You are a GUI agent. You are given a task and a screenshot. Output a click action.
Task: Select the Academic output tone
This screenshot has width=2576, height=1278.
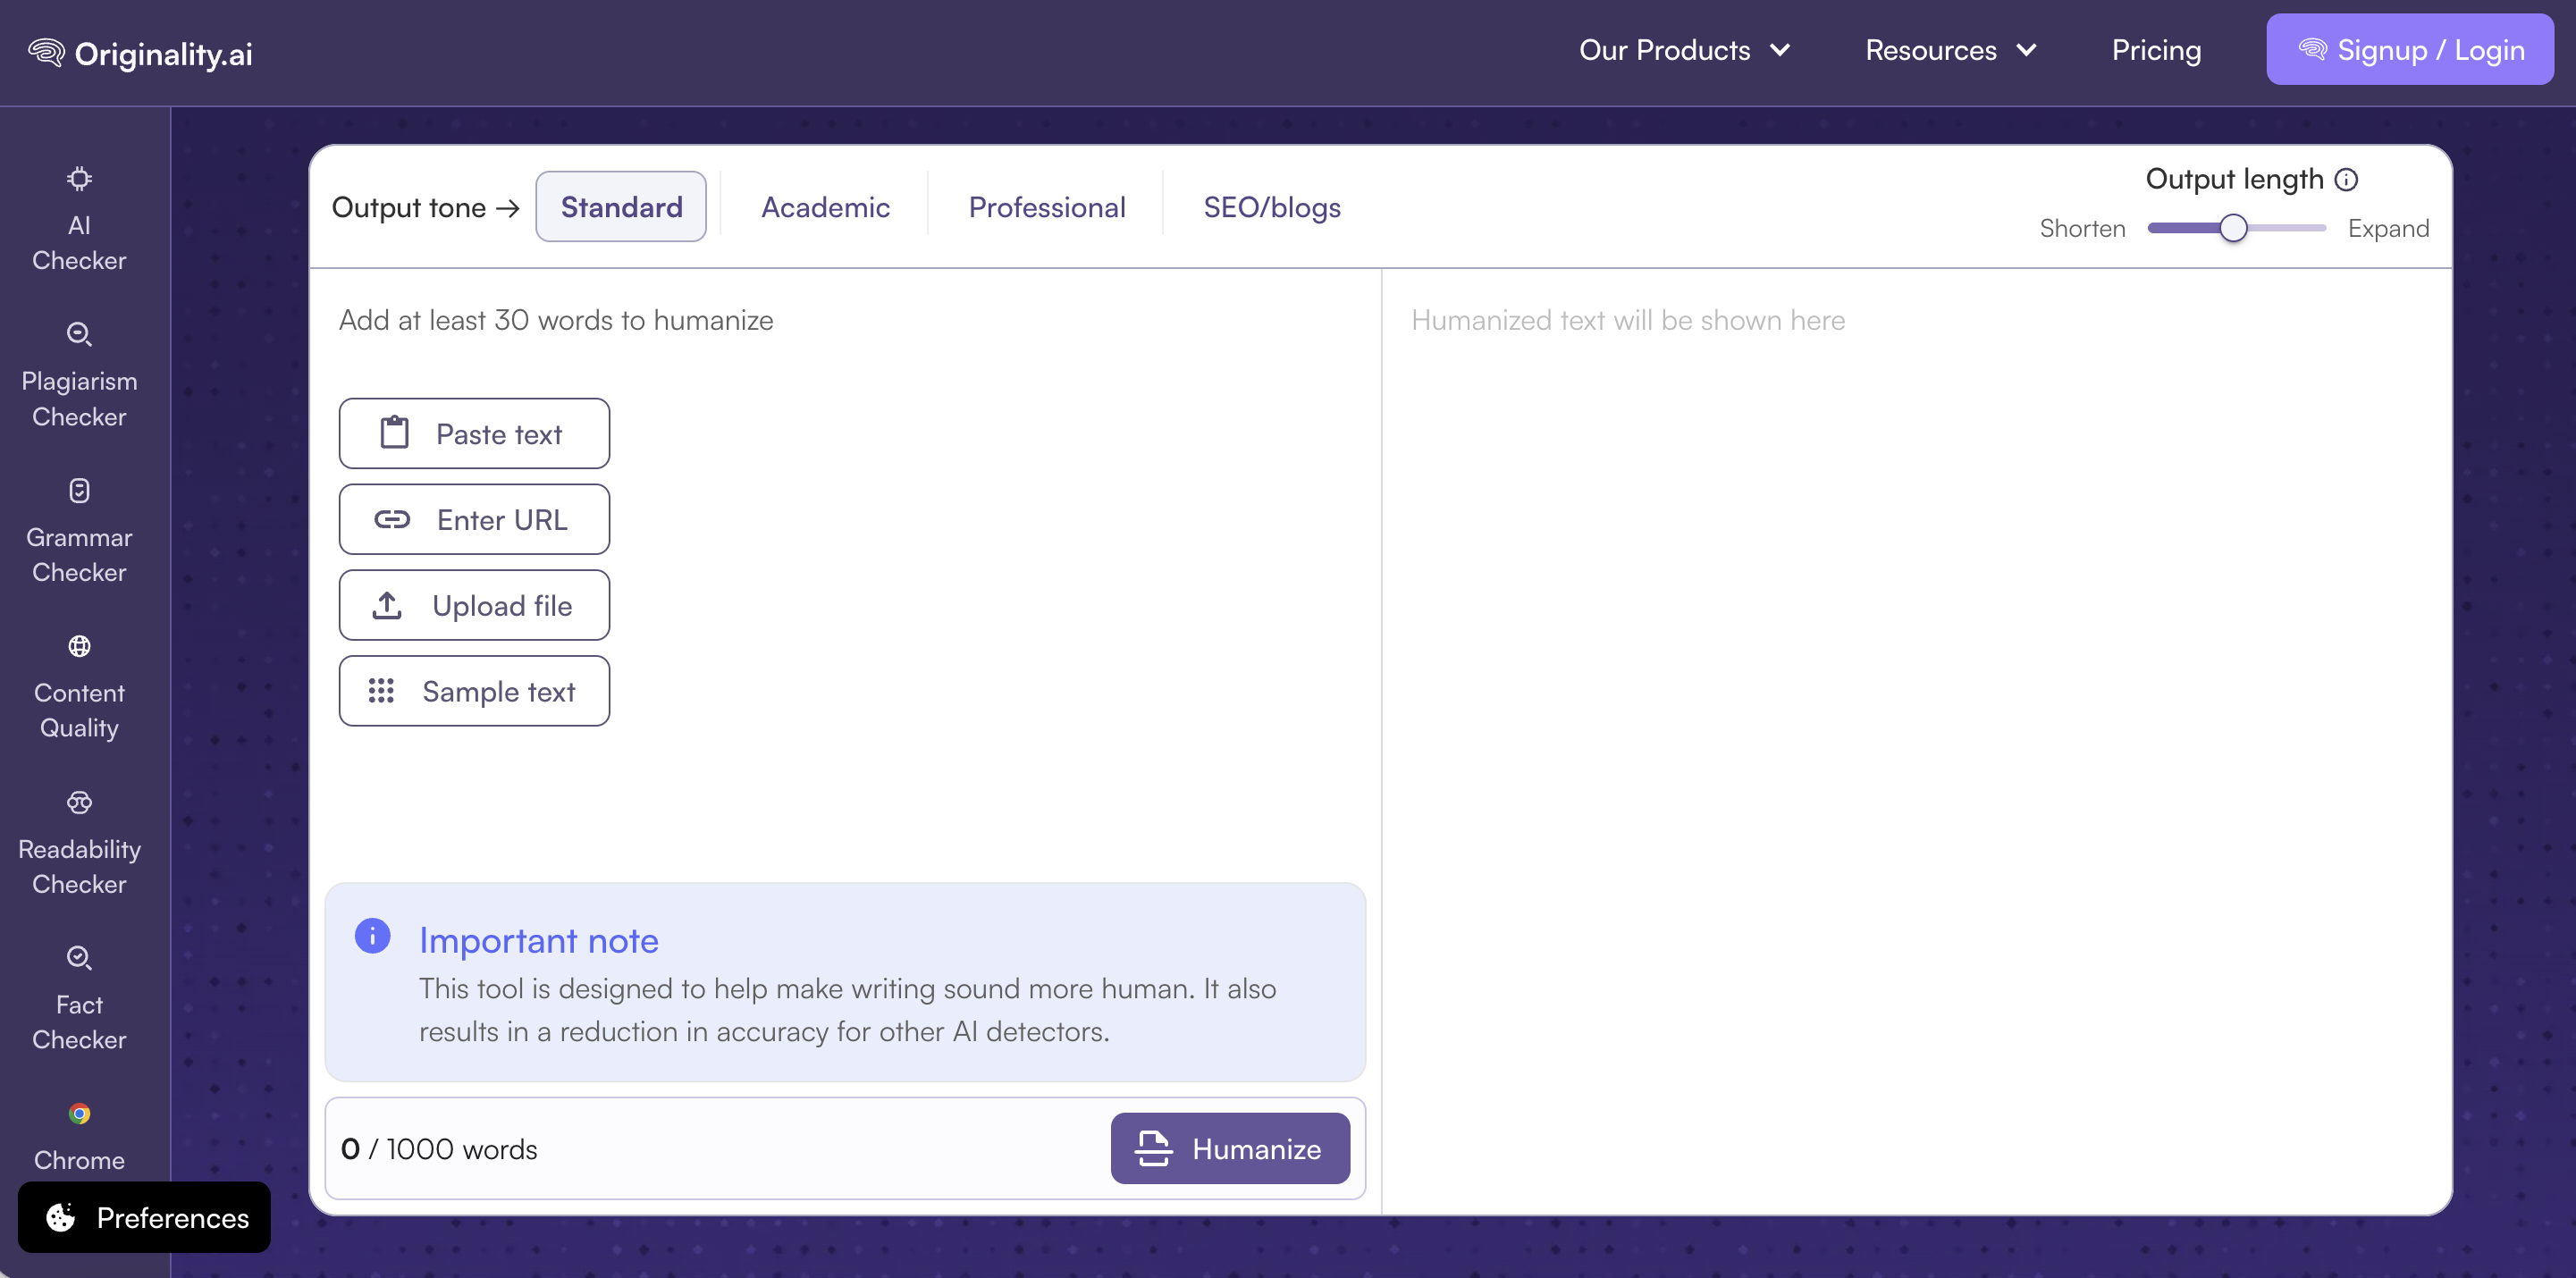point(825,207)
